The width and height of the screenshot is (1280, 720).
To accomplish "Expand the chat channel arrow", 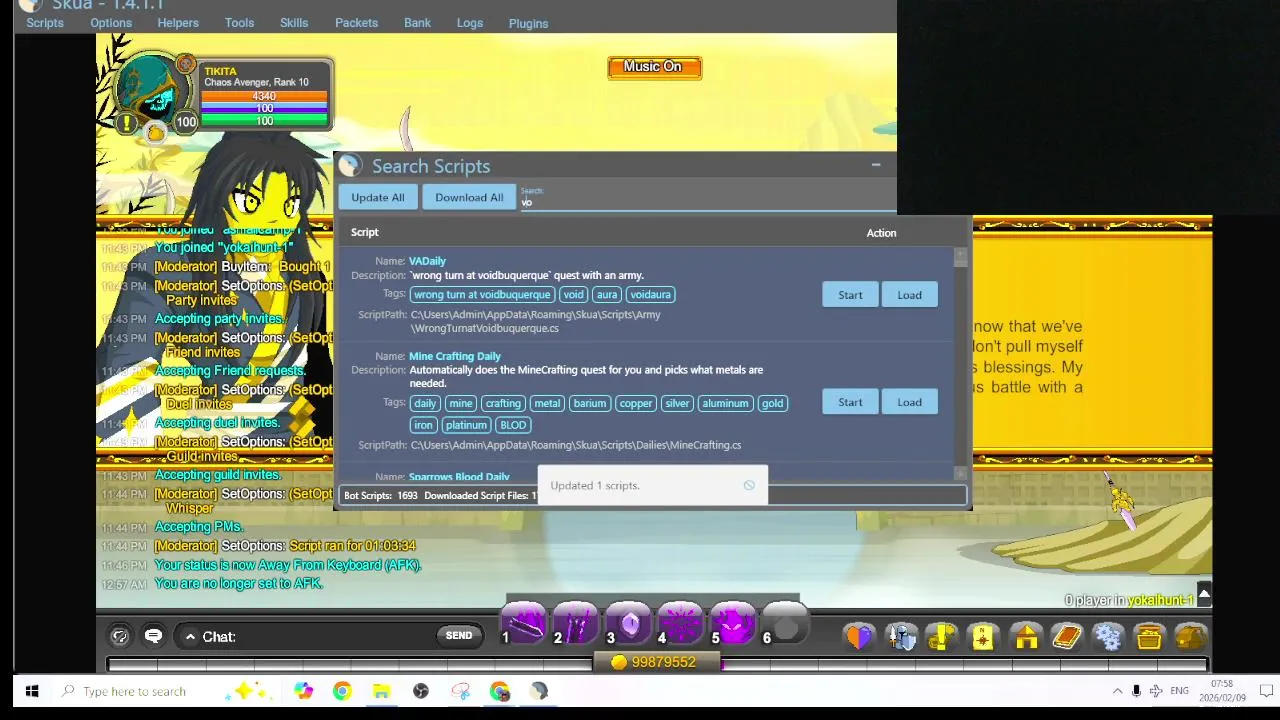I will tap(190, 636).
